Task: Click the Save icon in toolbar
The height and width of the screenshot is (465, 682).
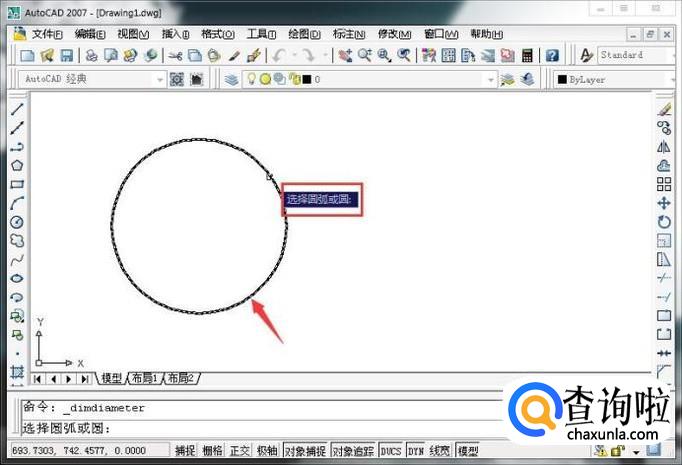Action: 67,56
